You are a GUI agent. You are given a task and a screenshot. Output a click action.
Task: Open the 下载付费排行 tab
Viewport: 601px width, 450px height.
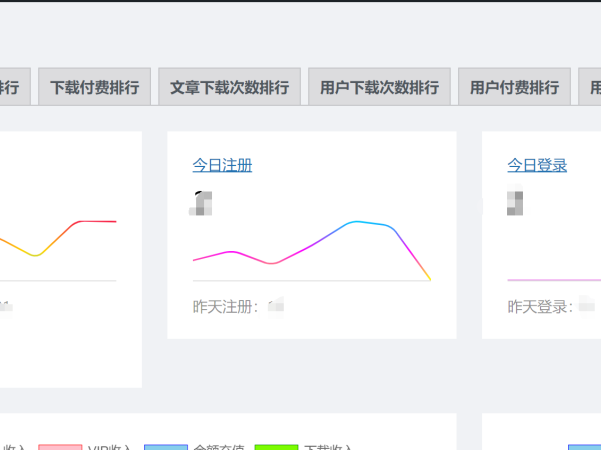pyautogui.click(x=95, y=87)
